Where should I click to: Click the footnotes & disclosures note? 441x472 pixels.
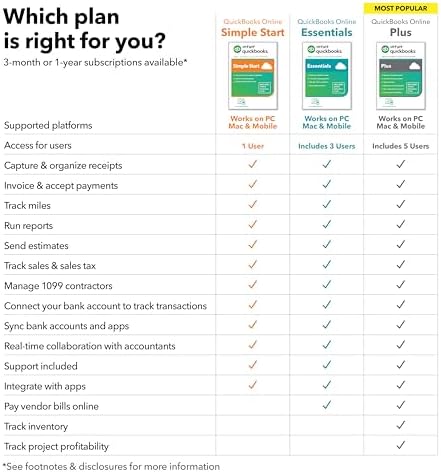[111, 466]
